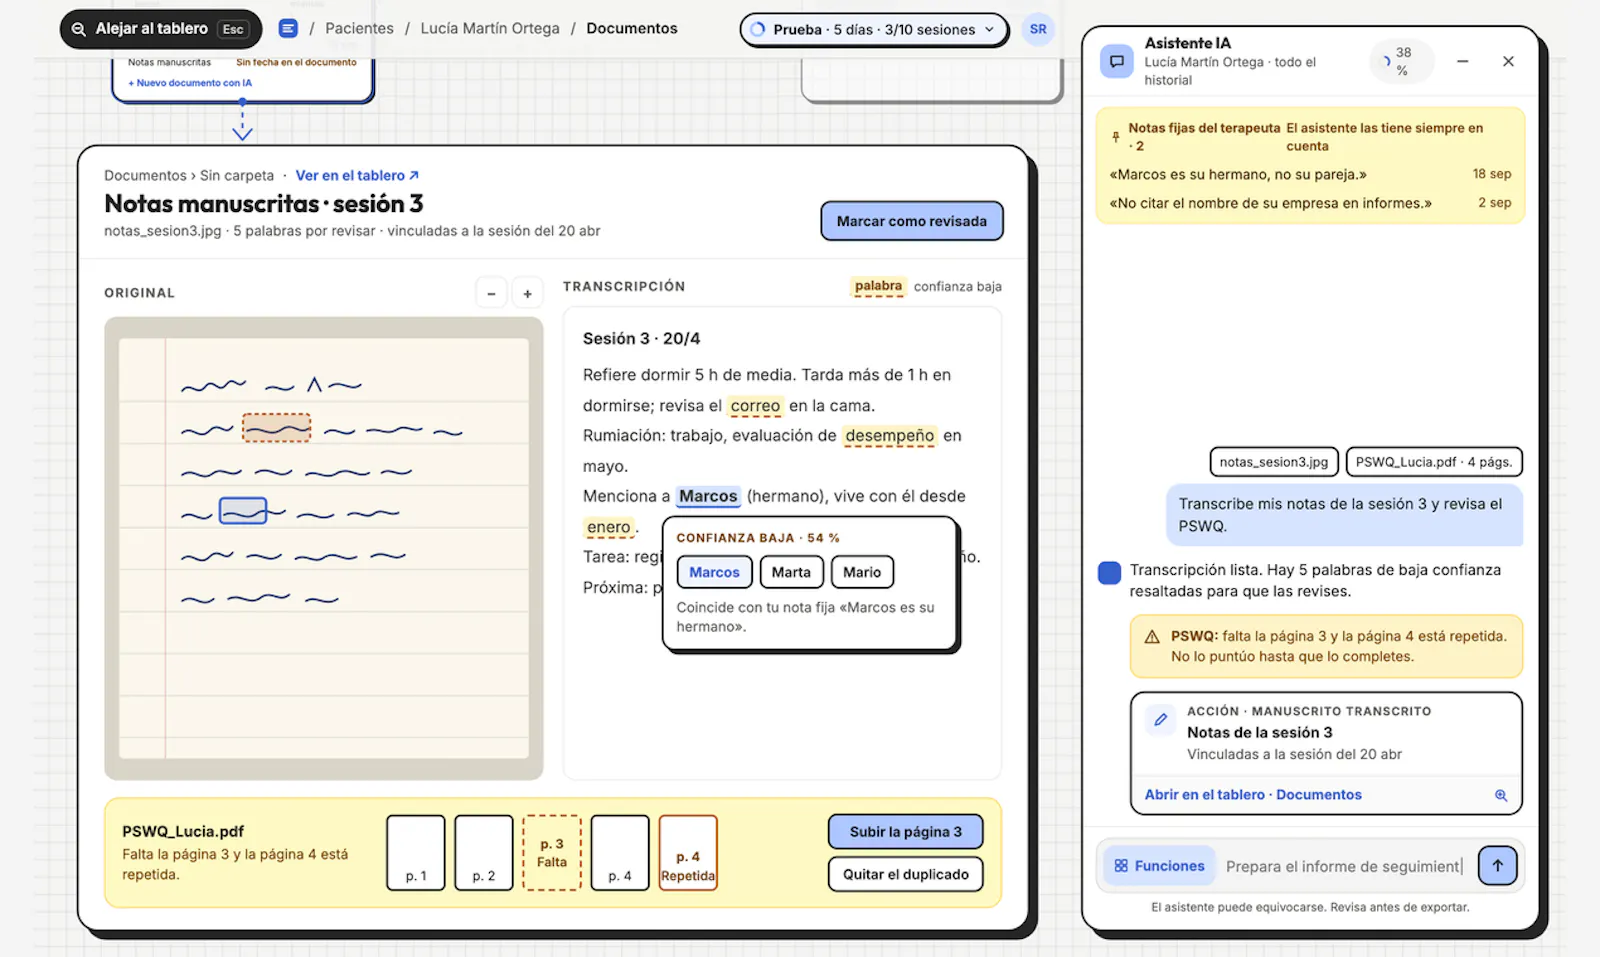The height and width of the screenshot is (957, 1600).
Task: Minimize the Asistente IA panel
Action: (1462, 61)
